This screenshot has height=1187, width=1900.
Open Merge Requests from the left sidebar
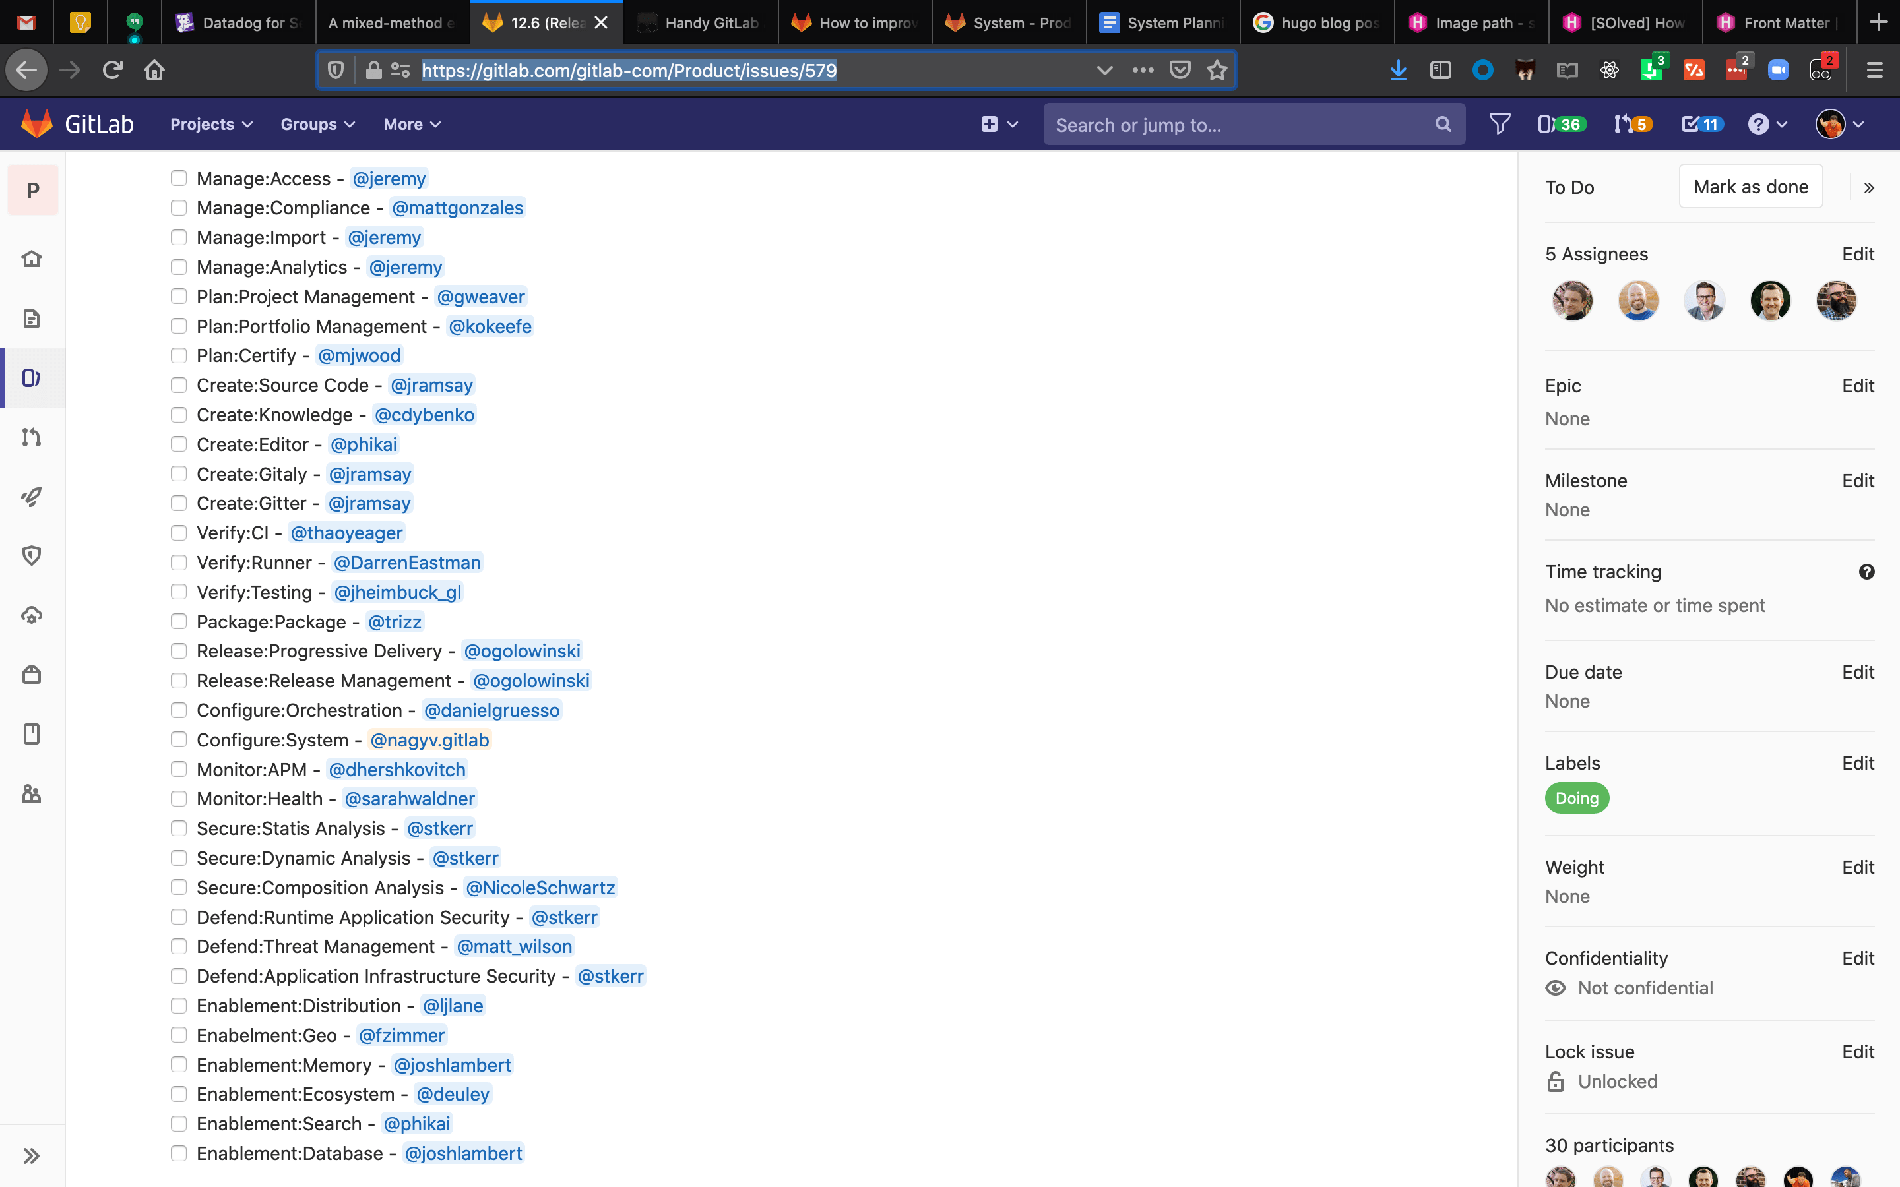coord(31,437)
